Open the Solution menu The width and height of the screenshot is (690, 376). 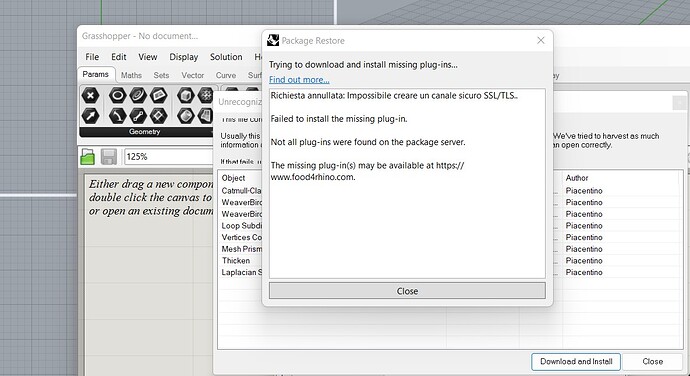226,57
